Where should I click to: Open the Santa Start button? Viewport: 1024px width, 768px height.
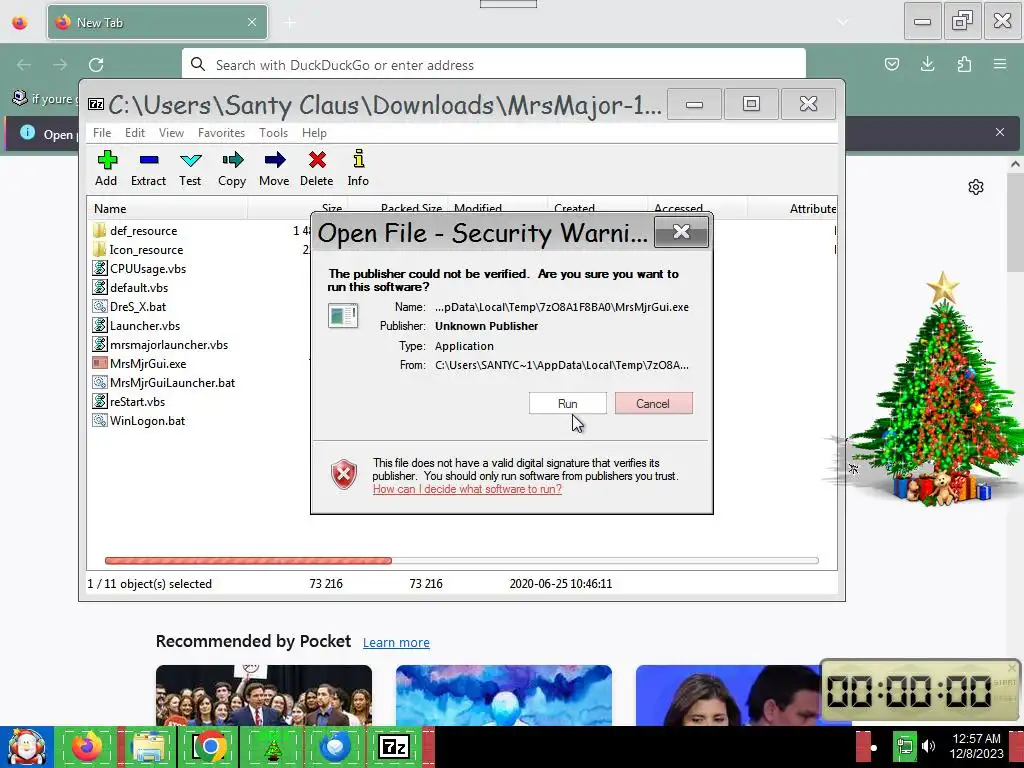coord(27,746)
